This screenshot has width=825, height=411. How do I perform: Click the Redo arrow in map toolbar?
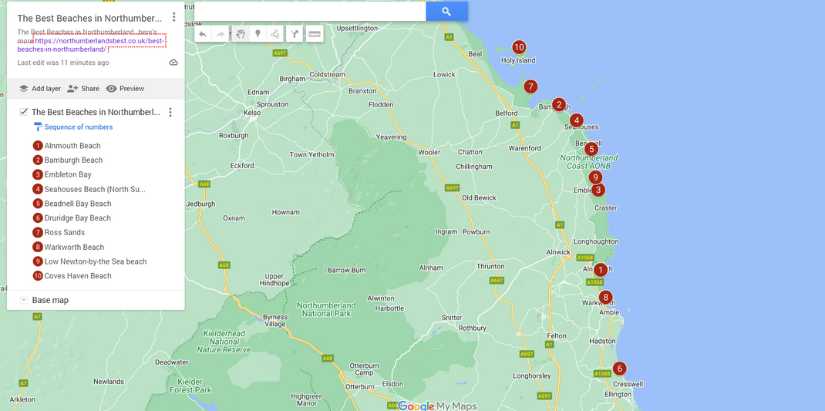click(221, 34)
